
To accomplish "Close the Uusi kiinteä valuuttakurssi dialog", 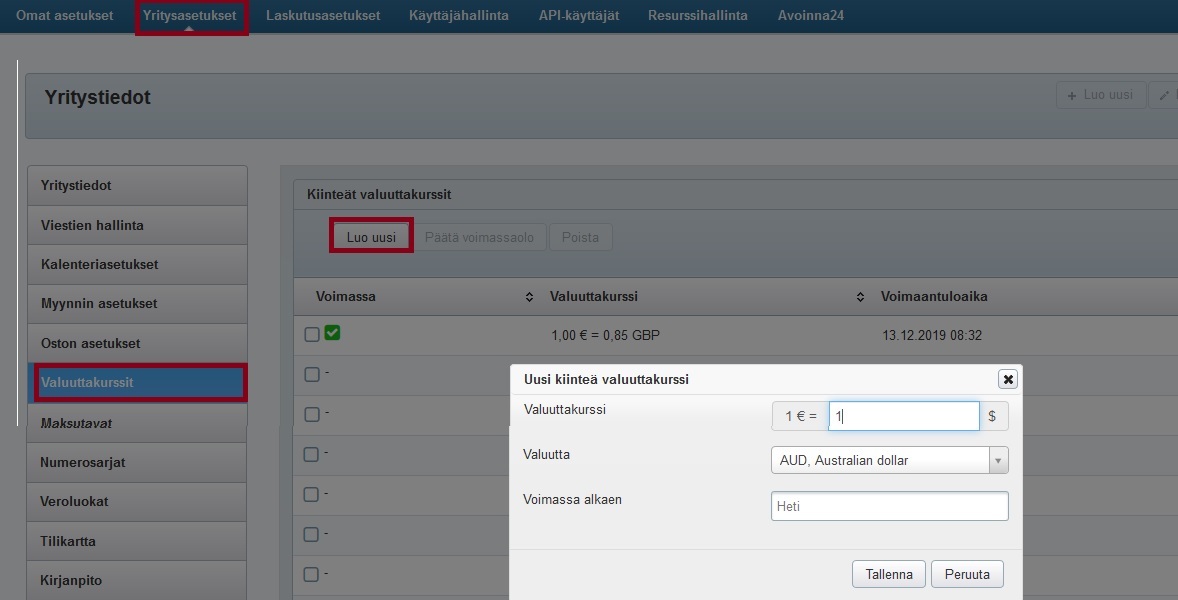I will point(1008,379).
